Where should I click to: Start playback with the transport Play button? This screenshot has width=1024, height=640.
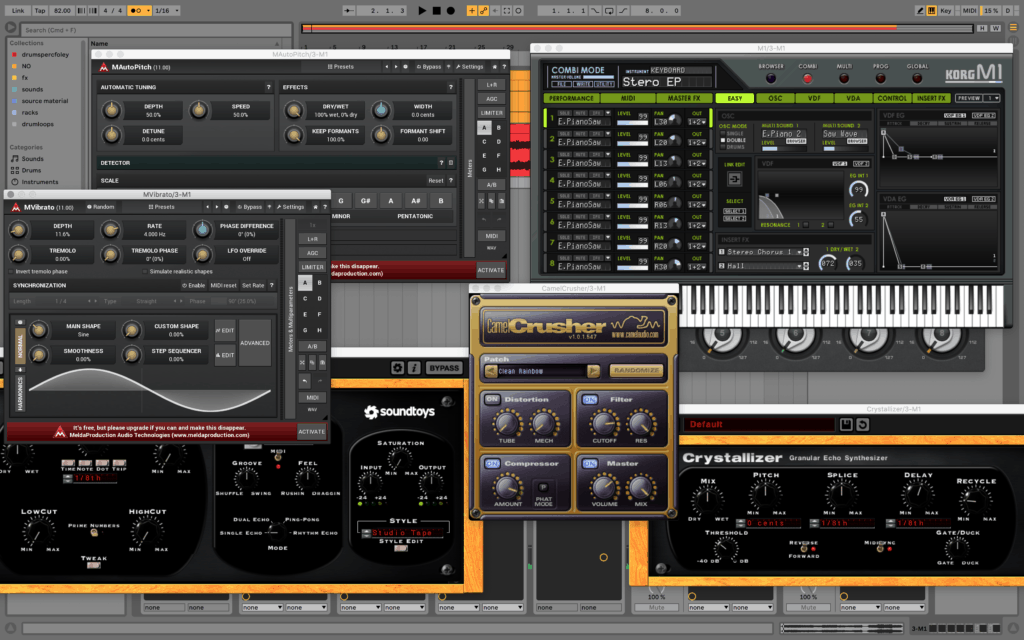pos(422,10)
